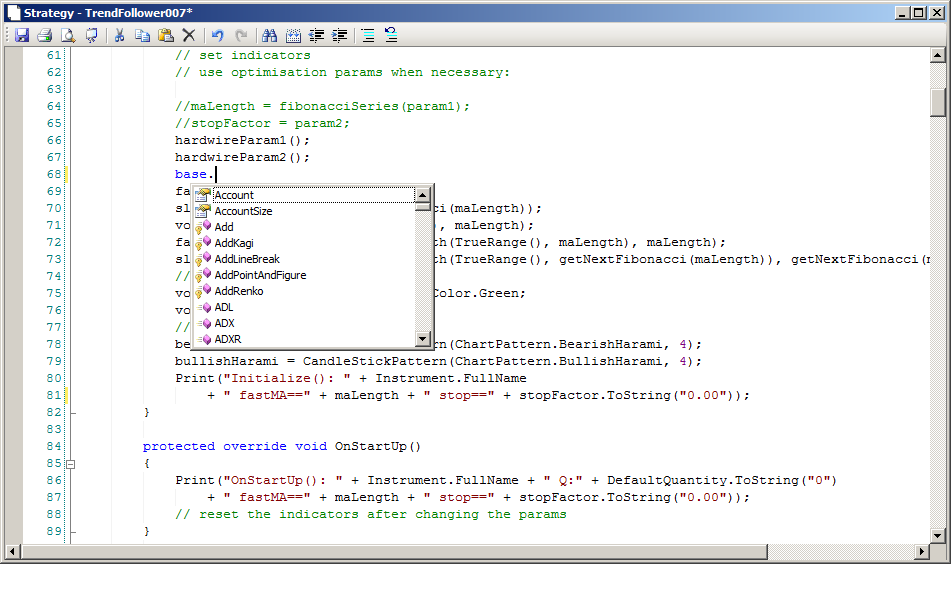Open Find with the binoculars icon

269,35
